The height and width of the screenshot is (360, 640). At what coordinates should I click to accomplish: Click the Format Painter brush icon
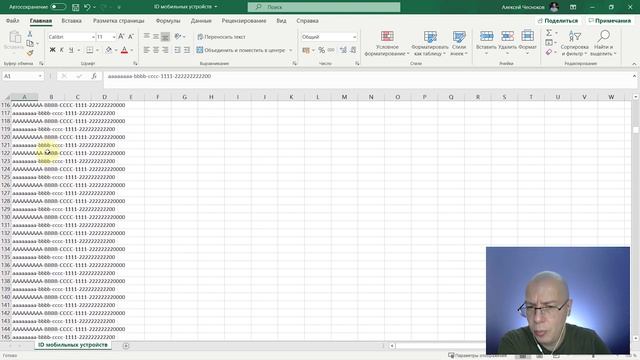point(30,53)
